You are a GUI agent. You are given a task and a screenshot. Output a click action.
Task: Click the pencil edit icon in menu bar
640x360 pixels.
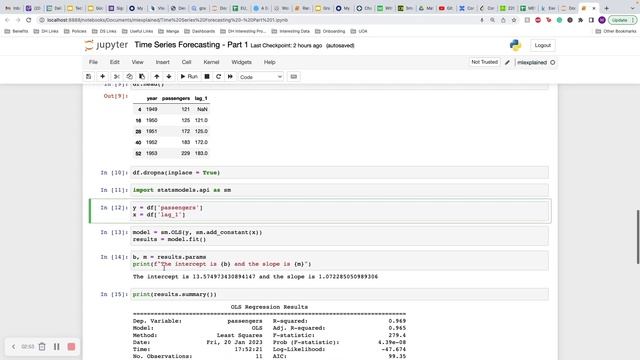coord(507,62)
